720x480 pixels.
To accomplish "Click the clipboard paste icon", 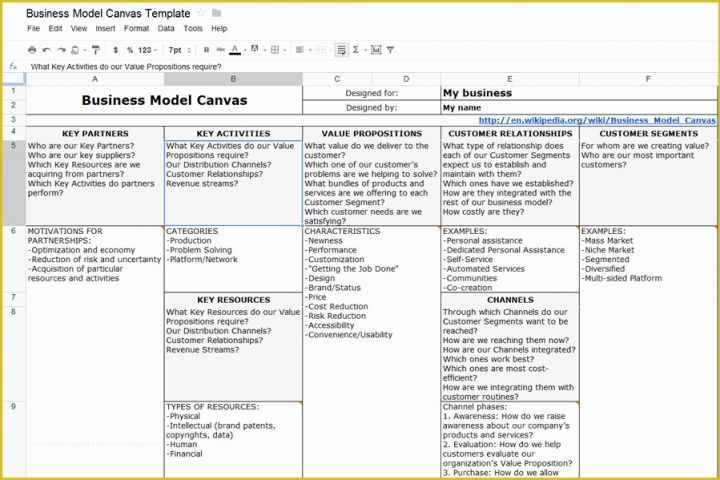I will coord(75,50).
